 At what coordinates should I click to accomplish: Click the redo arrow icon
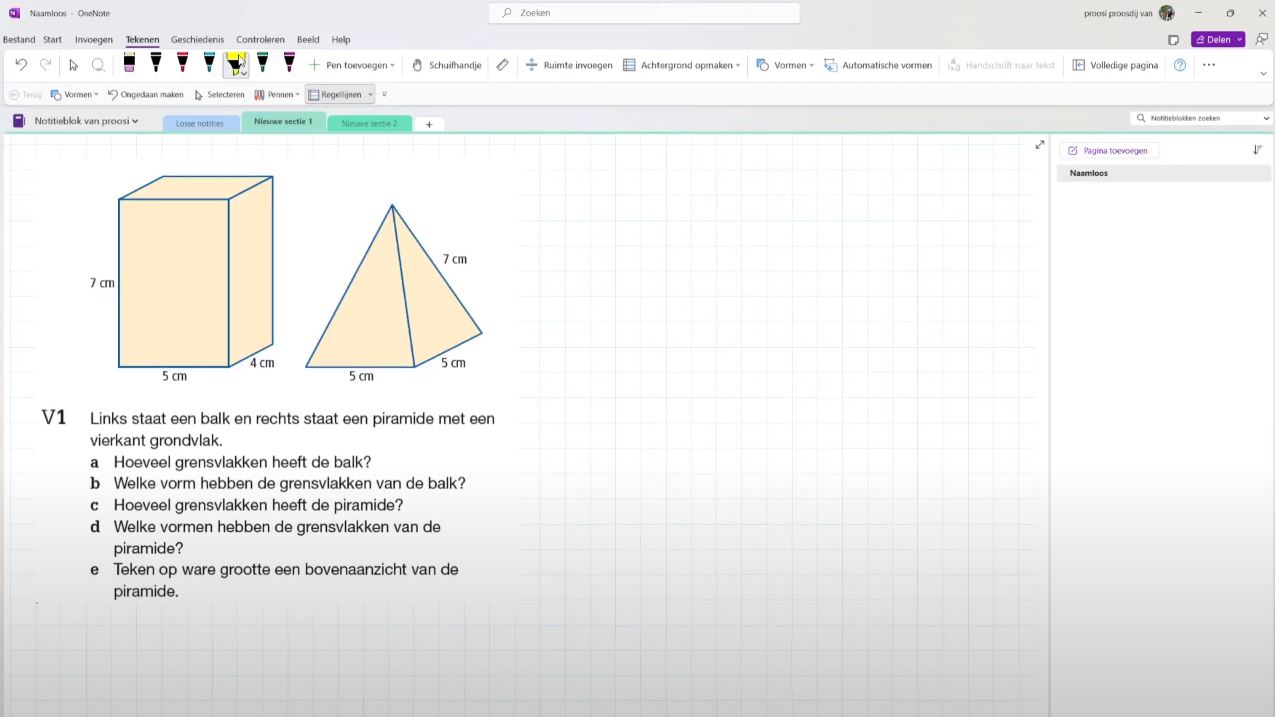point(45,64)
